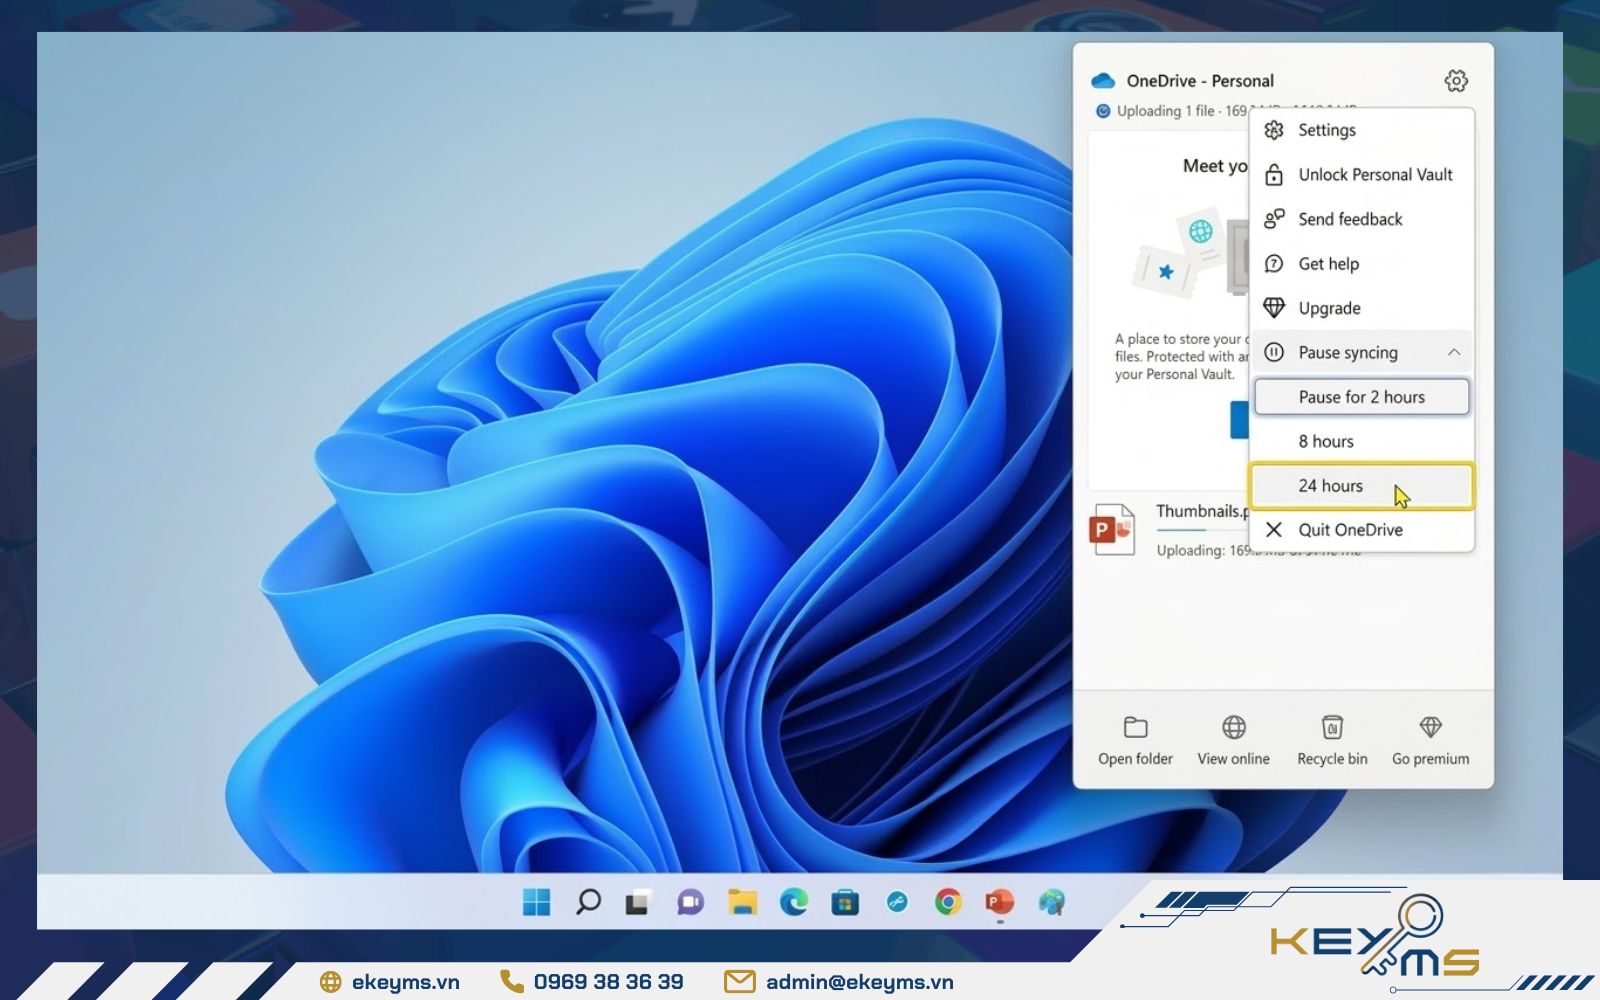Open Microsoft Store taskbar icon
The image size is (1600, 1000).
point(845,902)
